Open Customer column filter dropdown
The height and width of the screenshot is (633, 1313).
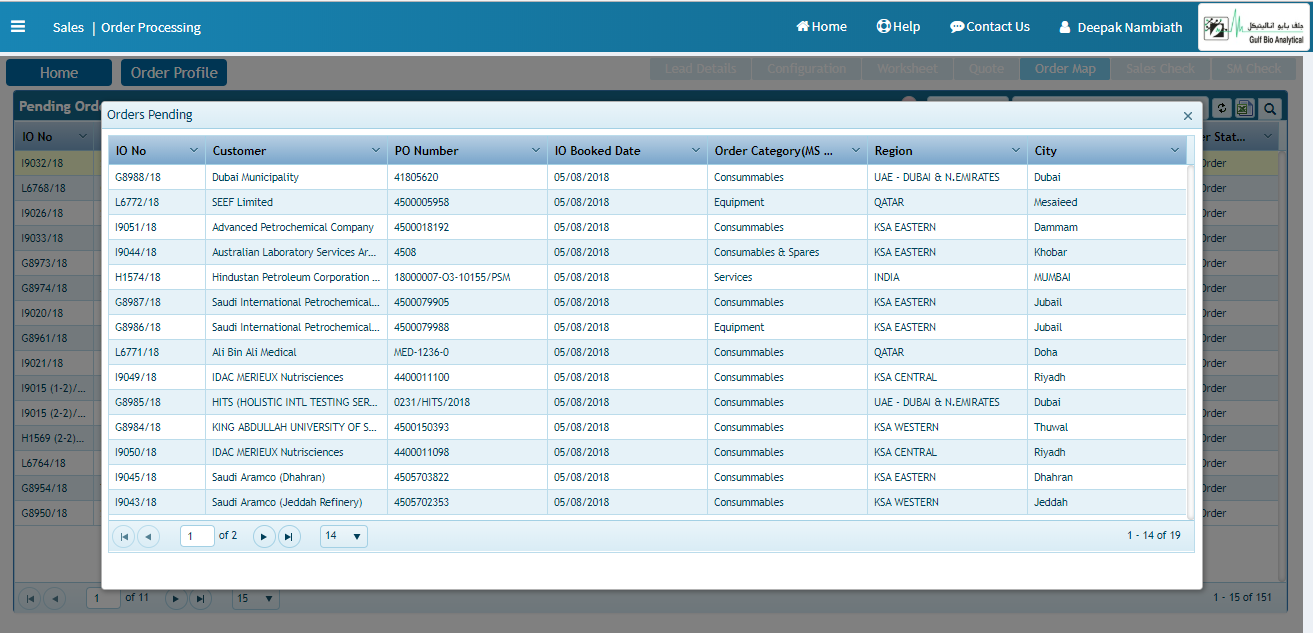[x=376, y=151]
